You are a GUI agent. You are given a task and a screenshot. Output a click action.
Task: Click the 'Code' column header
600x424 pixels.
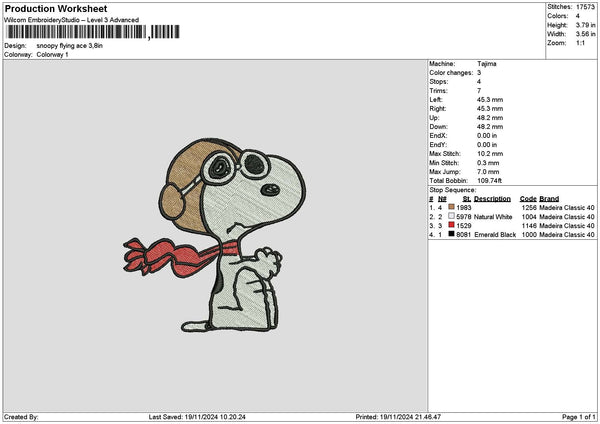[528, 199]
